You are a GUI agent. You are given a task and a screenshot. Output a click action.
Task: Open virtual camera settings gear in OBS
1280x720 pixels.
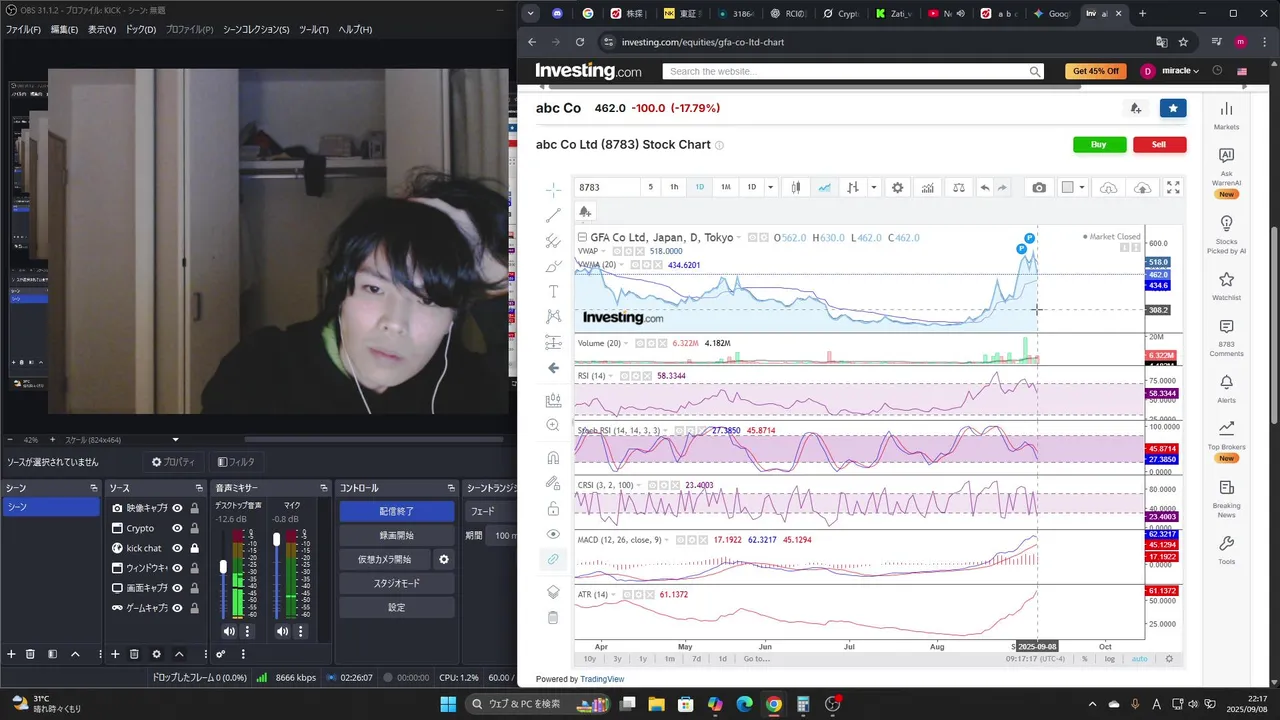click(x=444, y=559)
